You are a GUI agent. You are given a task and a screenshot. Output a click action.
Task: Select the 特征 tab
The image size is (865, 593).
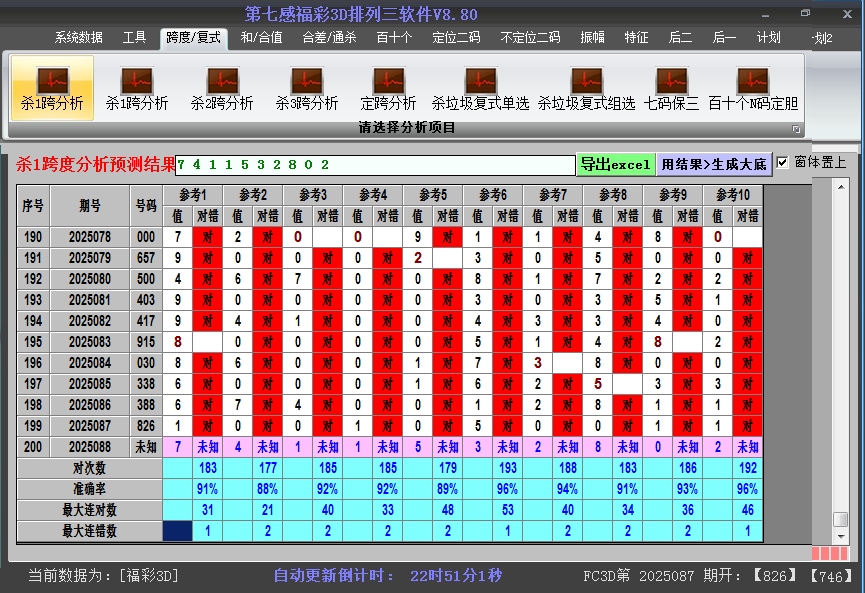(636, 38)
